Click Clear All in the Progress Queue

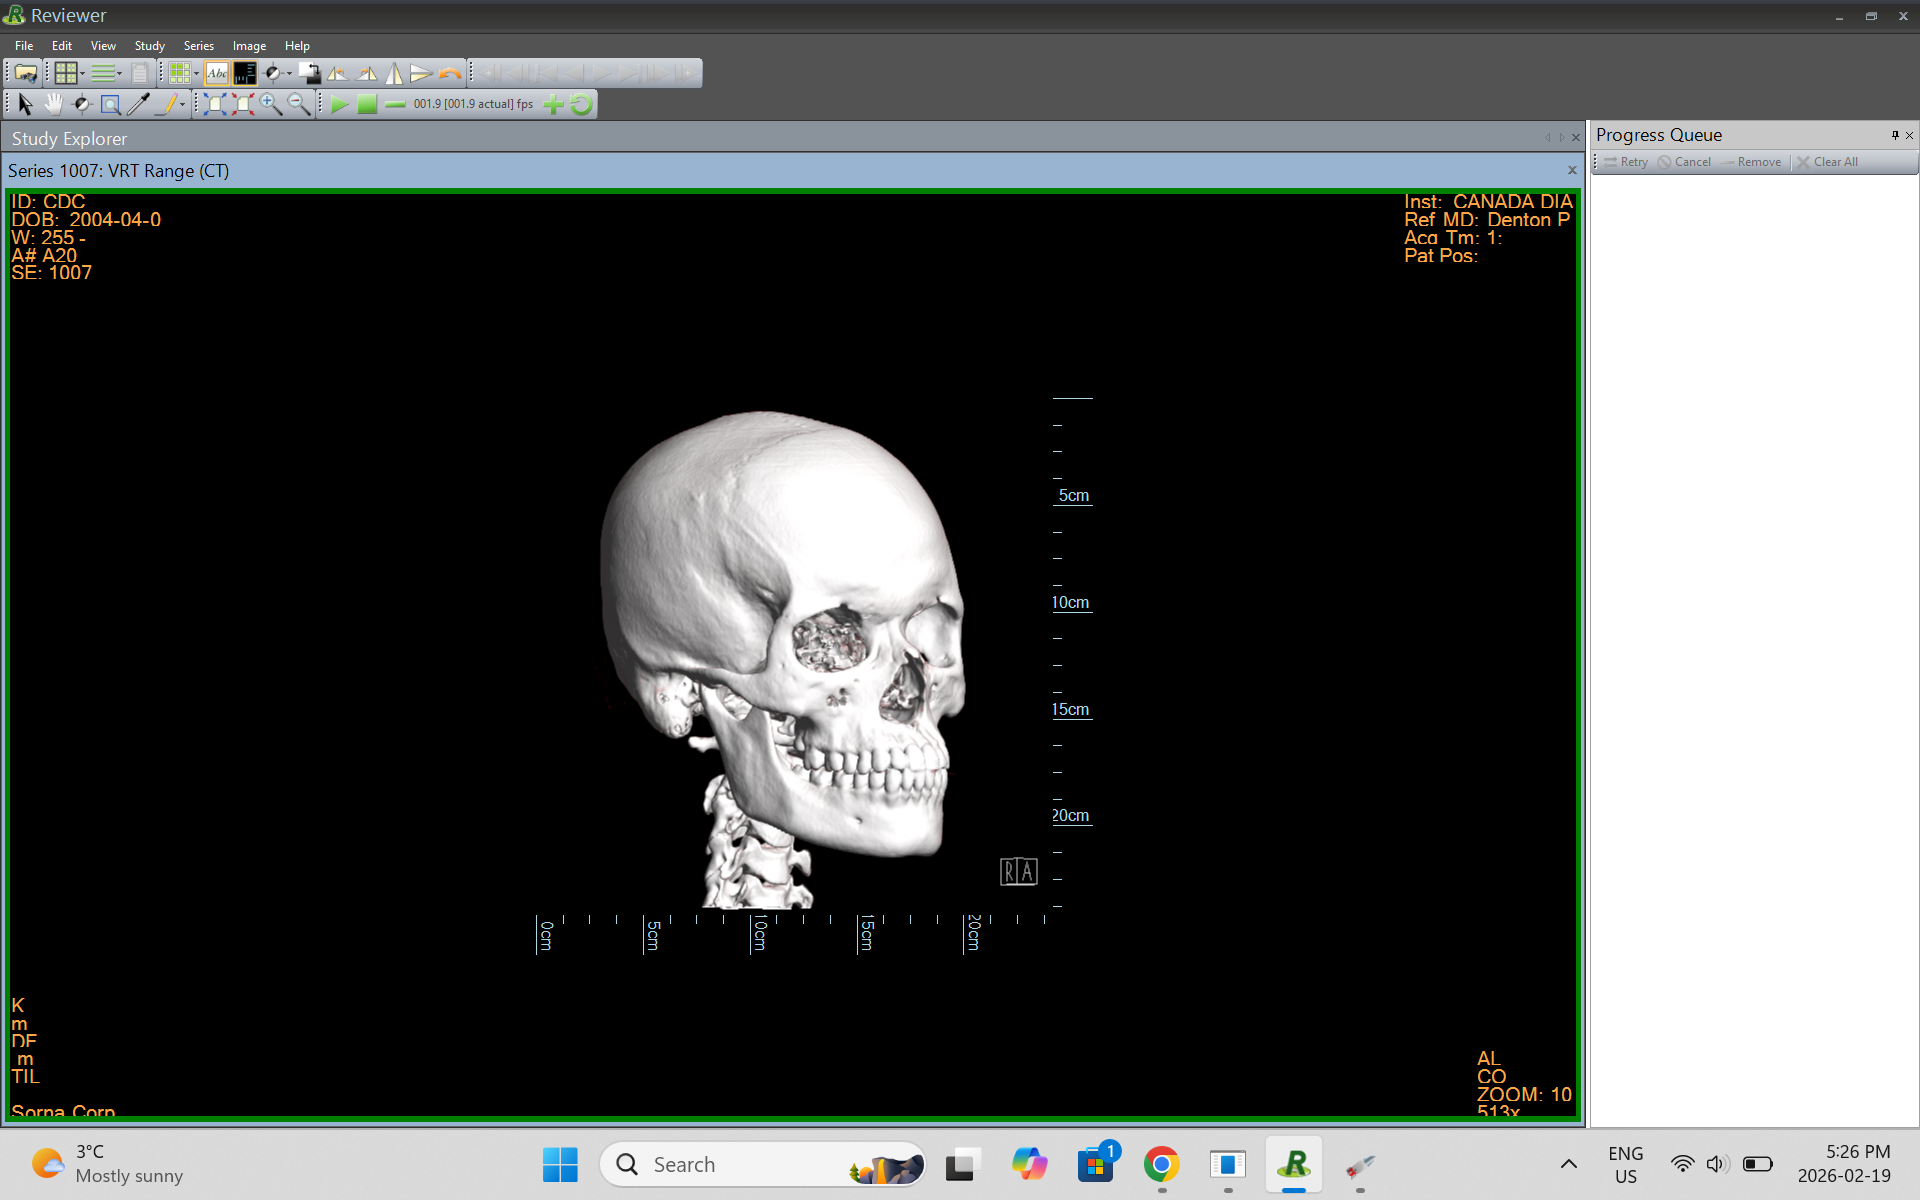1833,162
